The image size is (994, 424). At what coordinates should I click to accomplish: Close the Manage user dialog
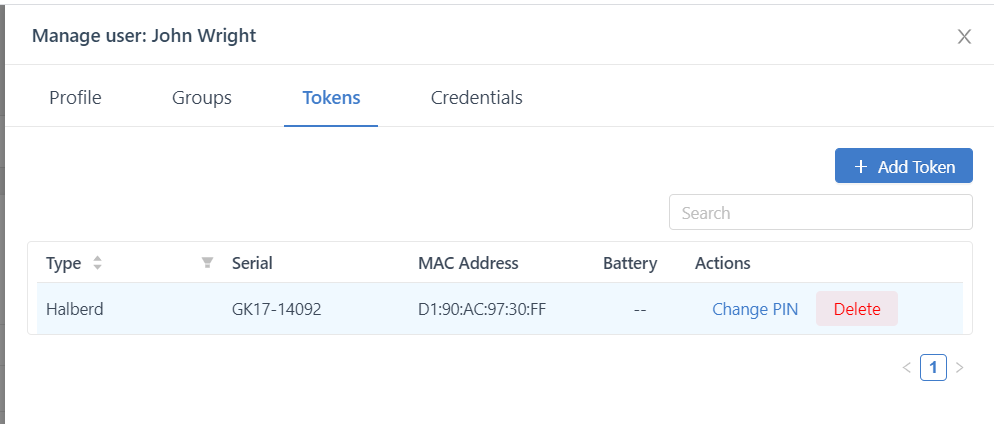[964, 37]
